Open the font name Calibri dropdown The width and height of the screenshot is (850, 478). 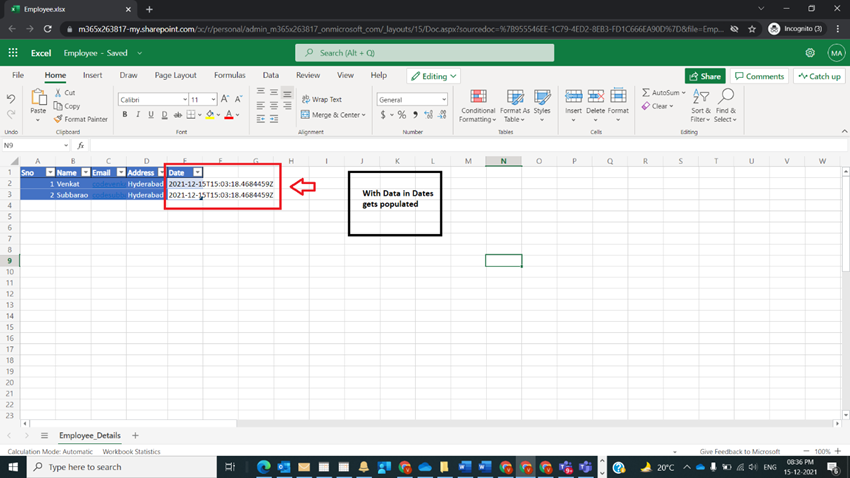tap(184, 100)
